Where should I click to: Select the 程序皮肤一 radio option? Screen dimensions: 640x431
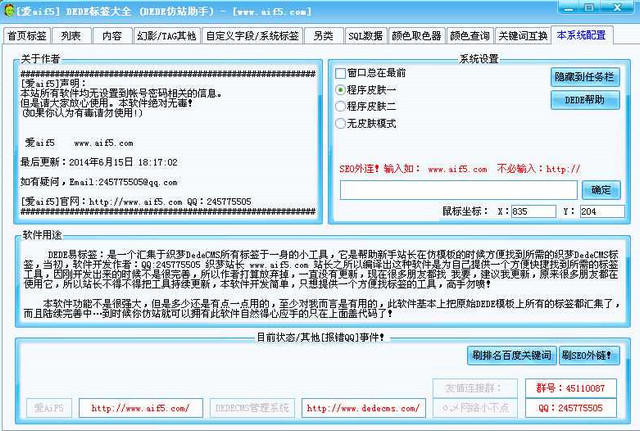pos(365,90)
